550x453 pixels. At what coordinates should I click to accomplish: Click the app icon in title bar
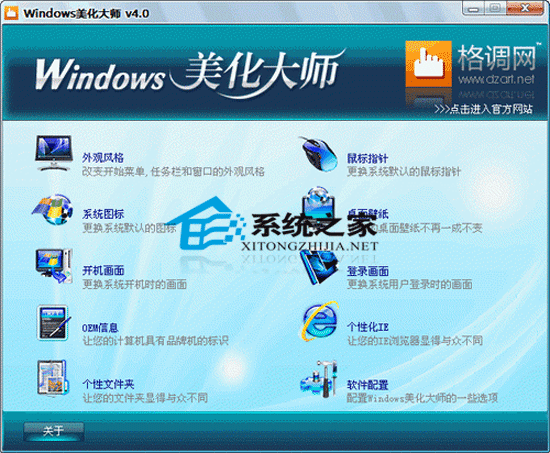[x=11, y=13]
